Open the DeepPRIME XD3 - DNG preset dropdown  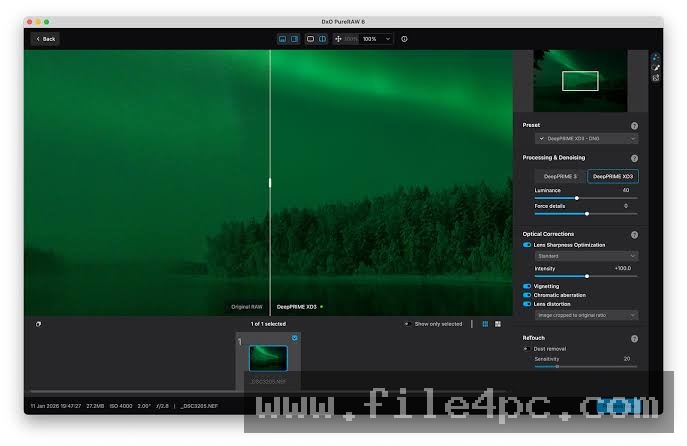pyautogui.click(x=586, y=138)
